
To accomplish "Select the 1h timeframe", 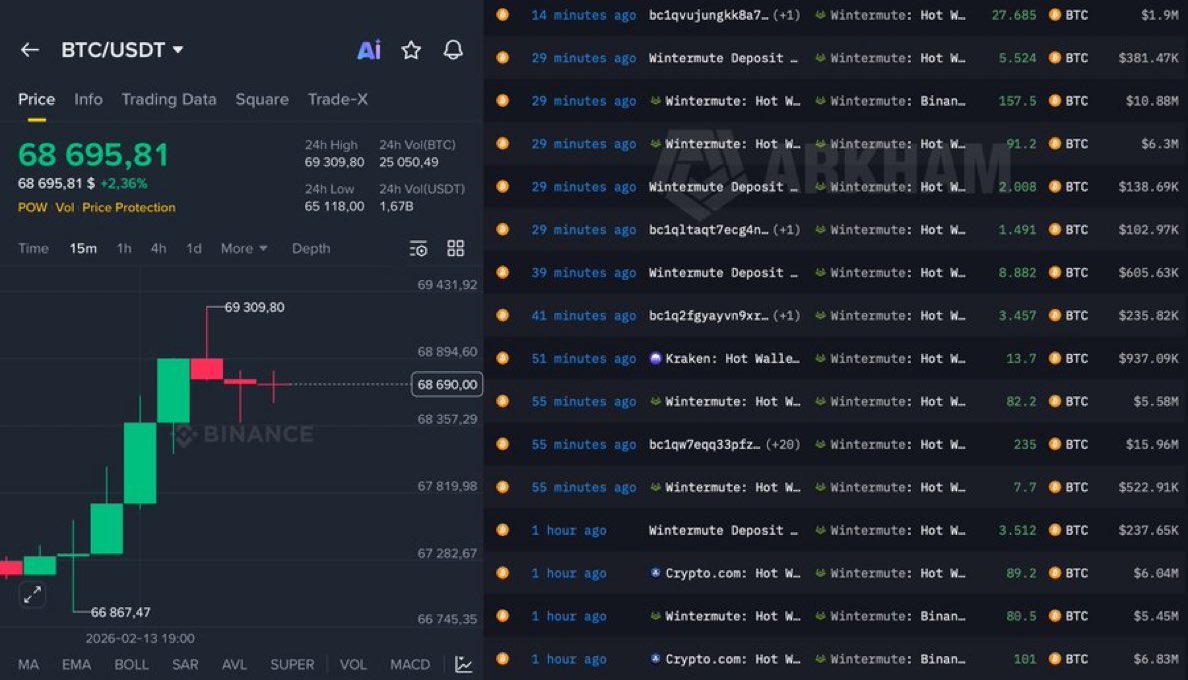I will (x=123, y=248).
